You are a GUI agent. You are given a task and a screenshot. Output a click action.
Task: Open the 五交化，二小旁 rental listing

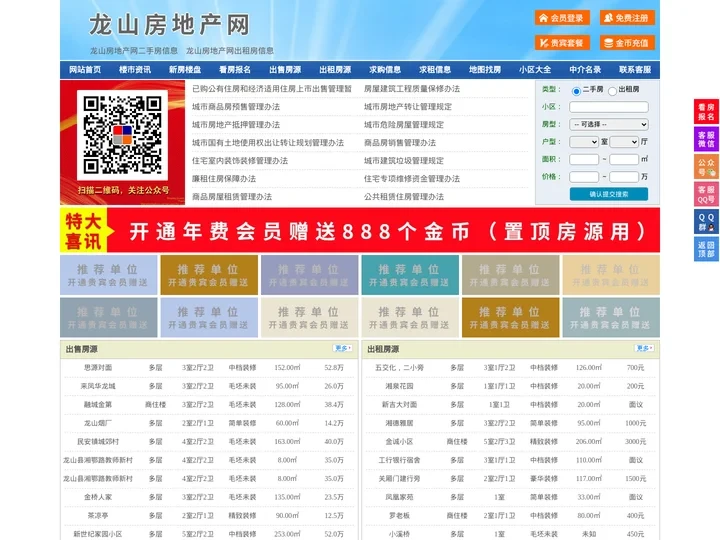[x=399, y=367]
